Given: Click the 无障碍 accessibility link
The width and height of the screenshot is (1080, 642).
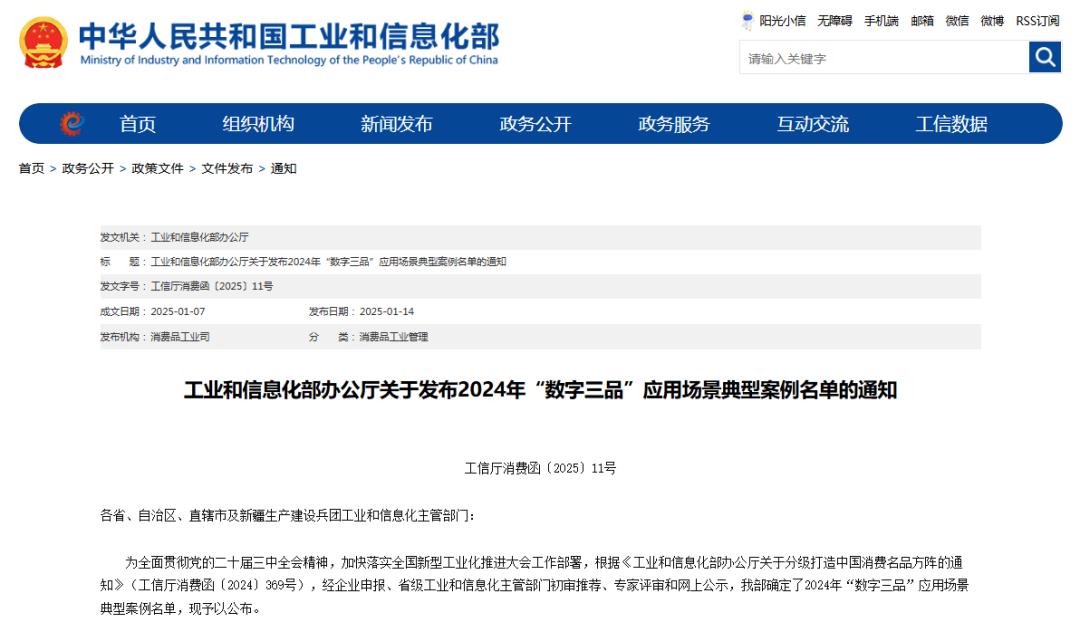Looking at the screenshot, I should click(835, 21).
